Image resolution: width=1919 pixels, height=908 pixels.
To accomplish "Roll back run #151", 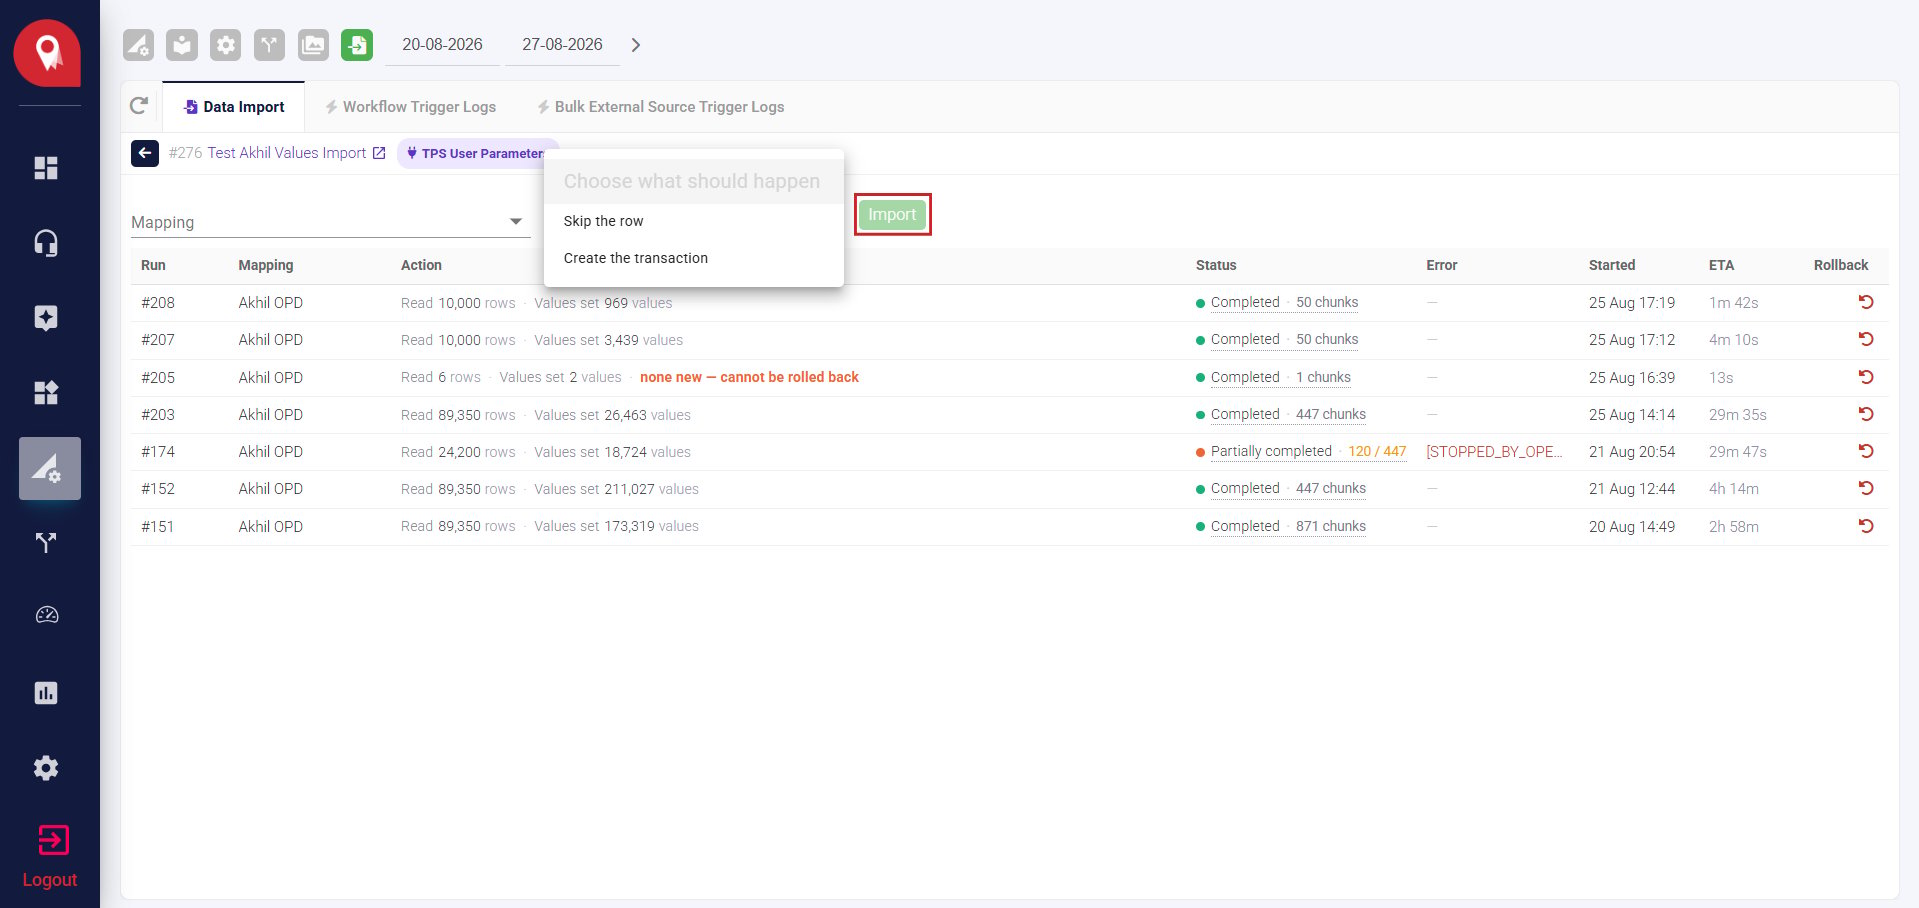I will [1866, 526].
